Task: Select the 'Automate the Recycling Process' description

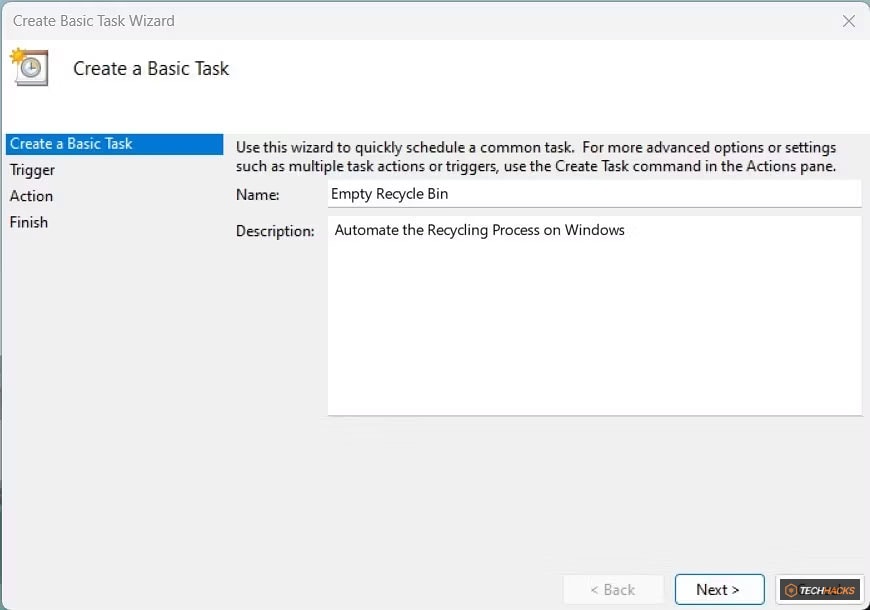Action: 478,230
